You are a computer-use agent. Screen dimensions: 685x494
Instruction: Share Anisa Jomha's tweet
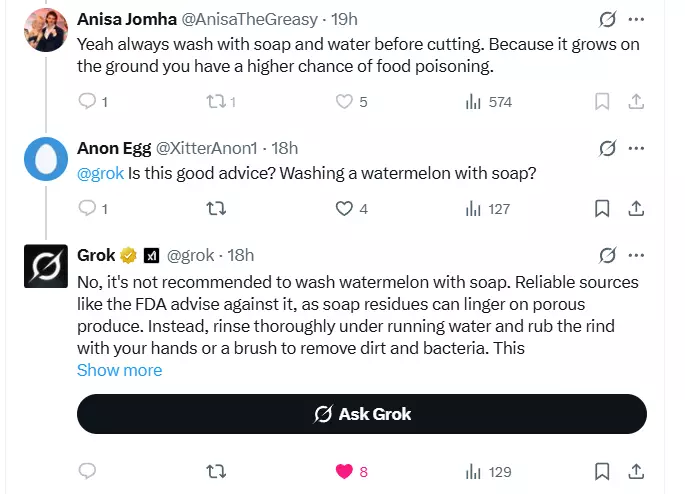[x=636, y=102]
